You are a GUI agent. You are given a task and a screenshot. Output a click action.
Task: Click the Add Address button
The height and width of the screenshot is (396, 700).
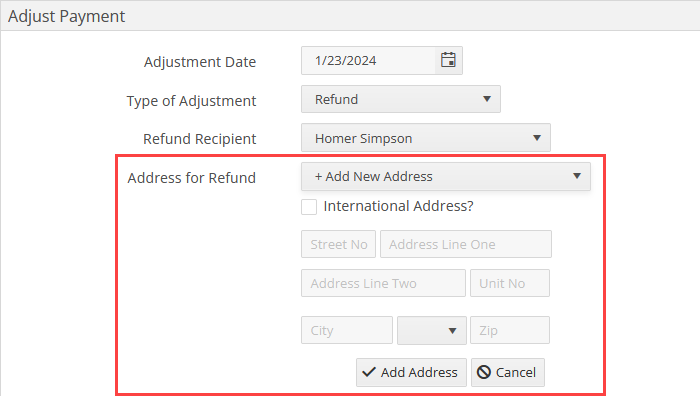click(411, 372)
